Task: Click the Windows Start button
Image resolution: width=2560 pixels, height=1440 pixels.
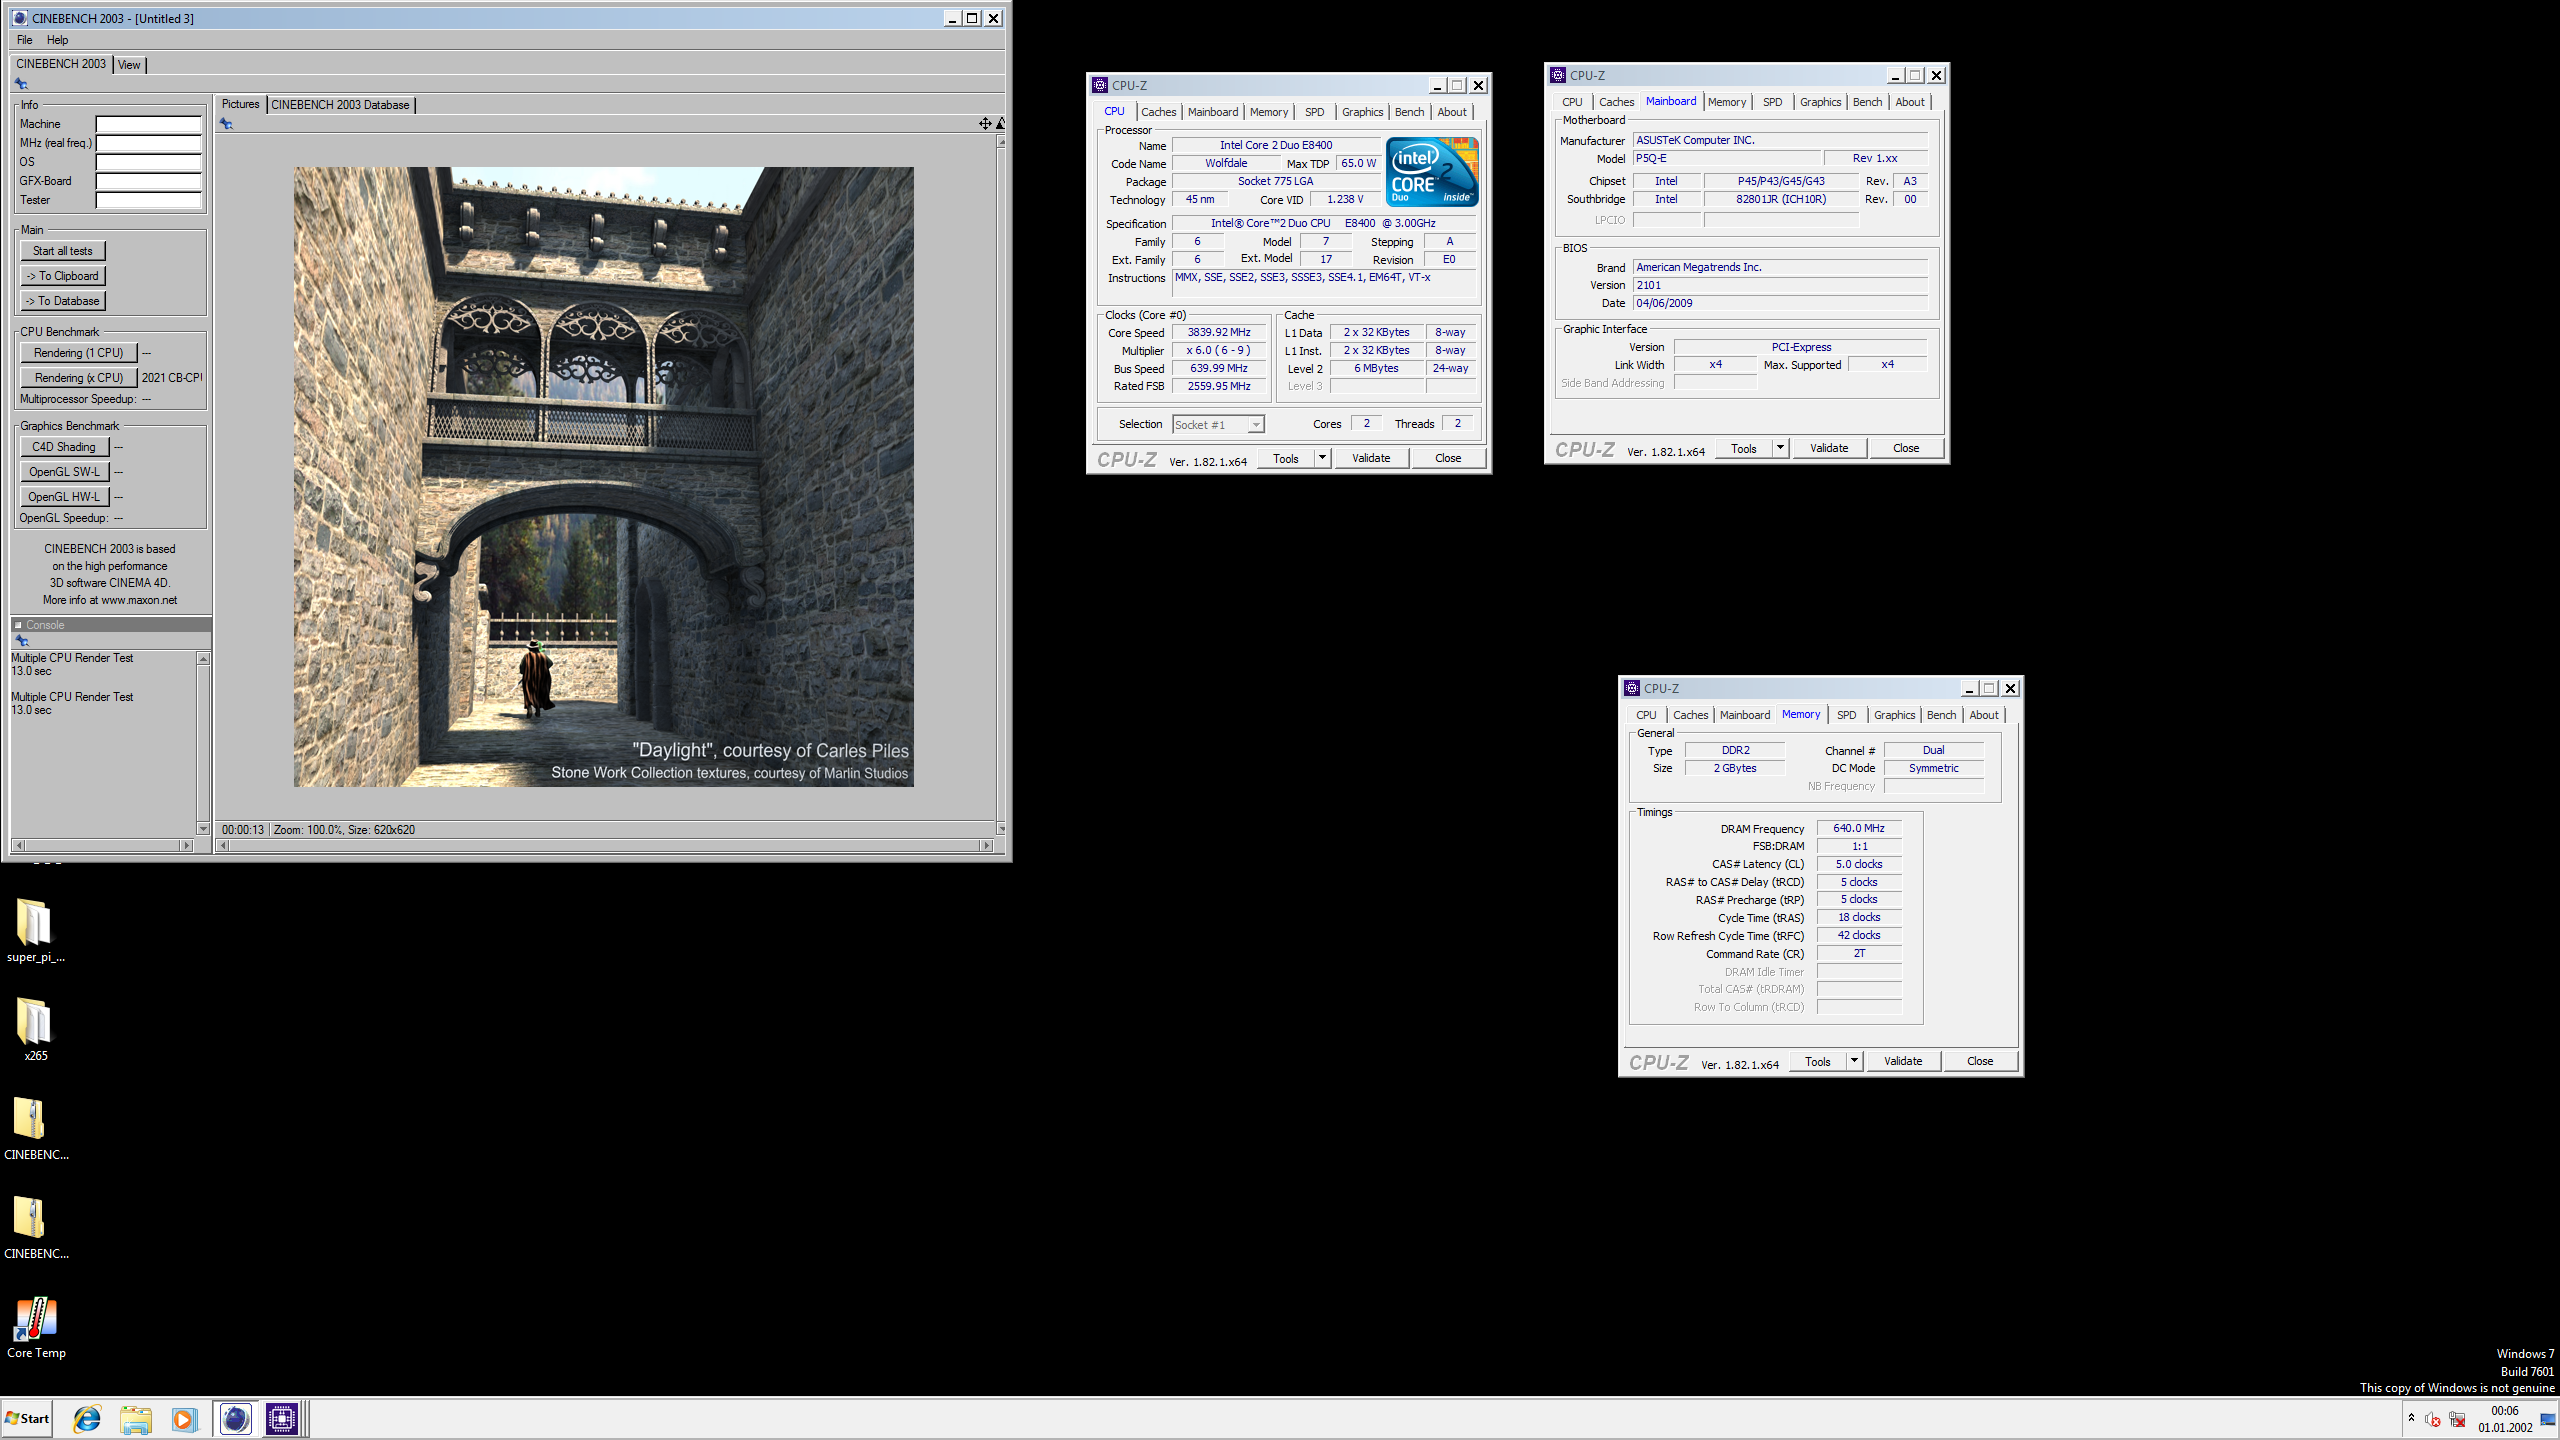Action: pyautogui.click(x=27, y=1419)
